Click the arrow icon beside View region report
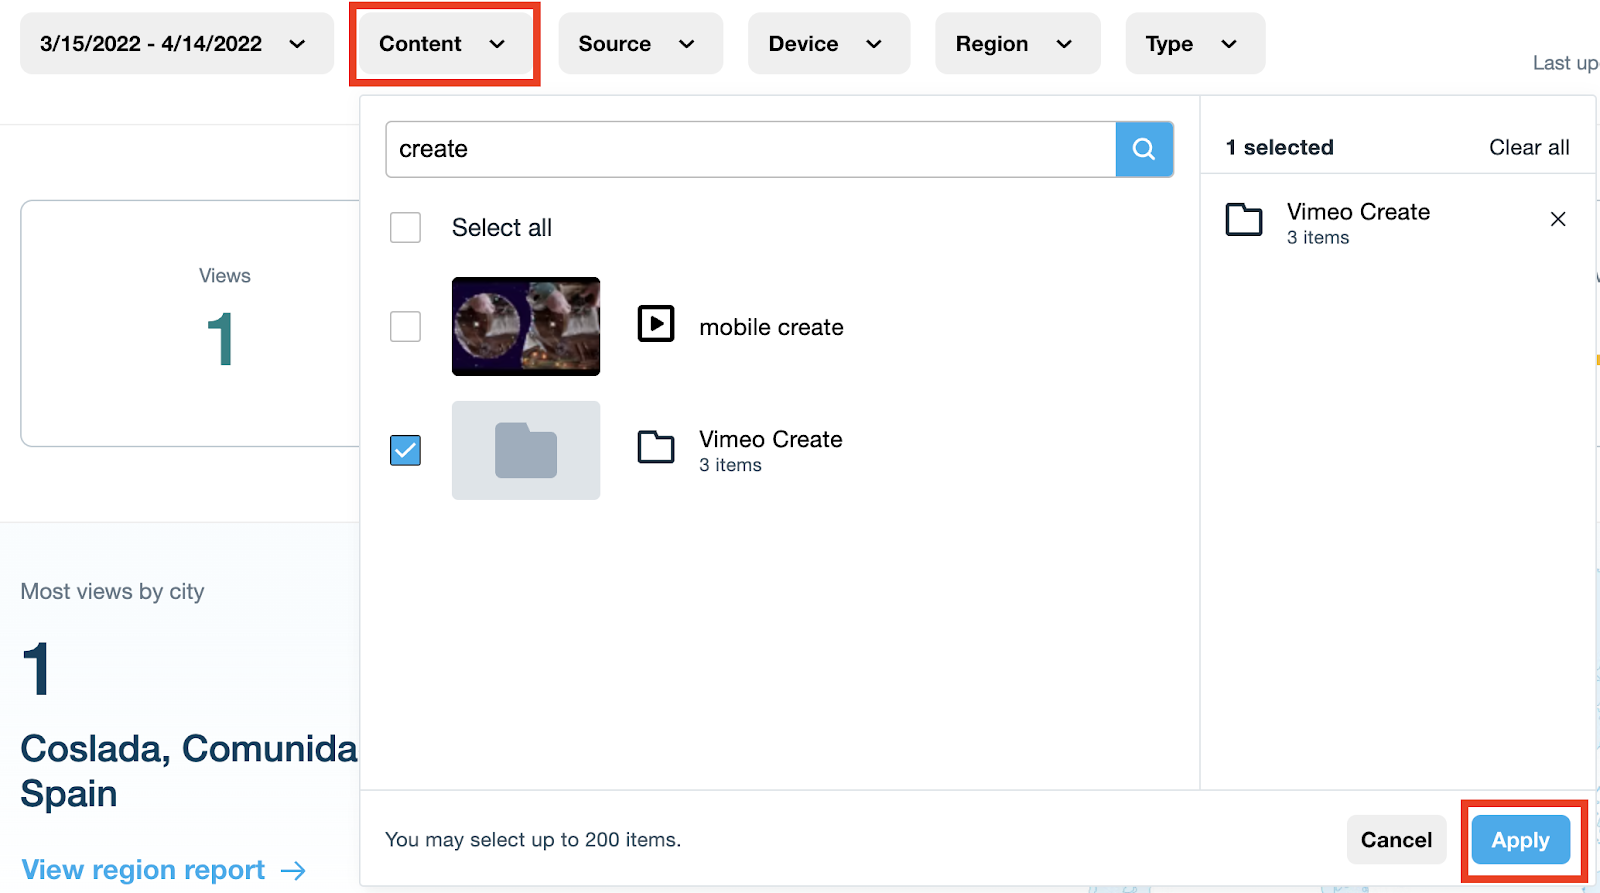Viewport: 1600px width, 893px height. (x=293, y=871)
